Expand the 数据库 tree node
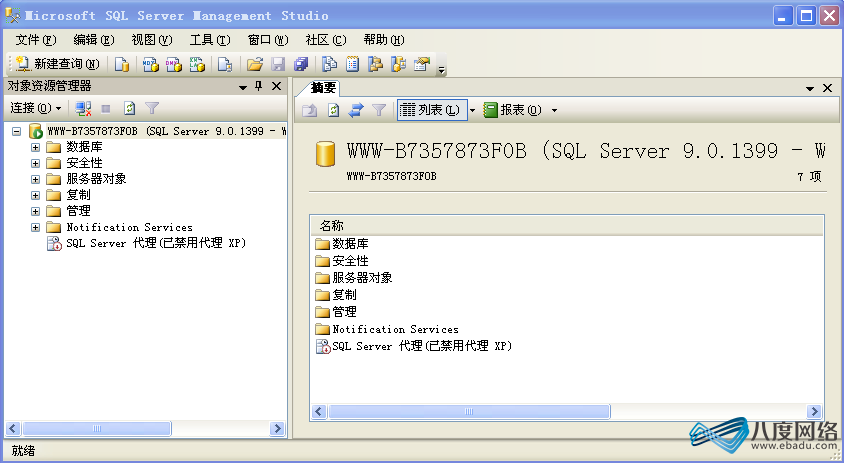 point(36,148)
